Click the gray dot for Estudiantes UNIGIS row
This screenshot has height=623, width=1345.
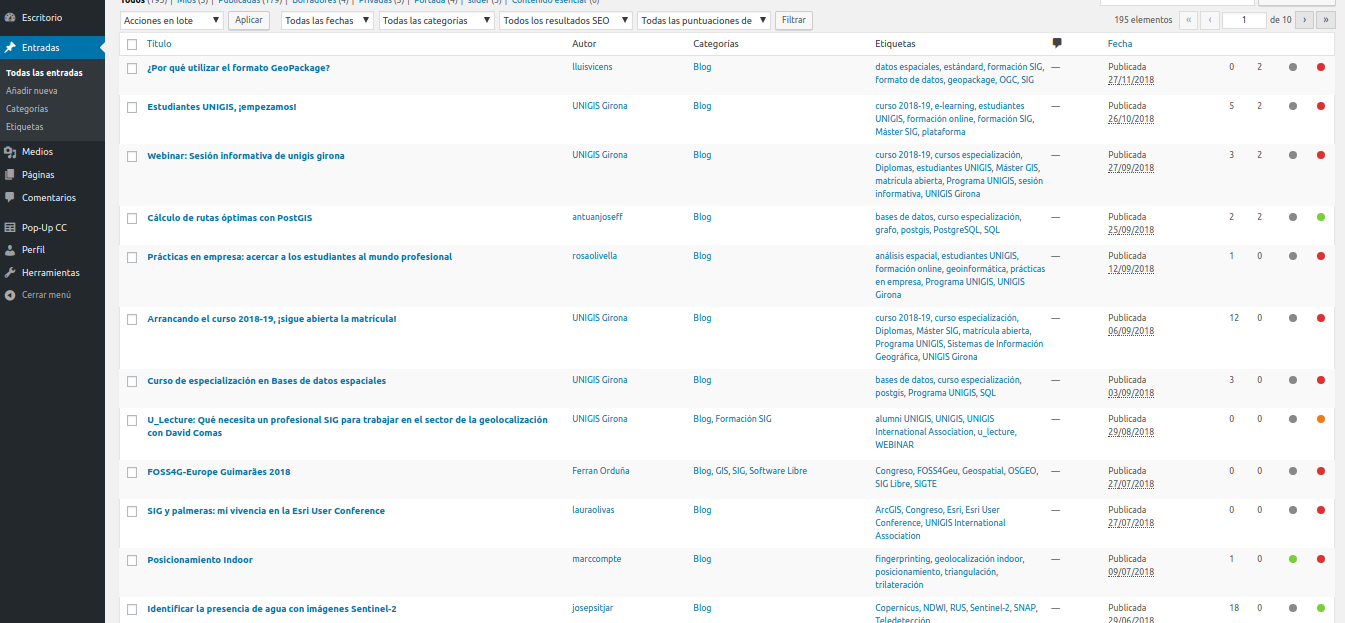pyautogui.click(x=1293, y=106)
